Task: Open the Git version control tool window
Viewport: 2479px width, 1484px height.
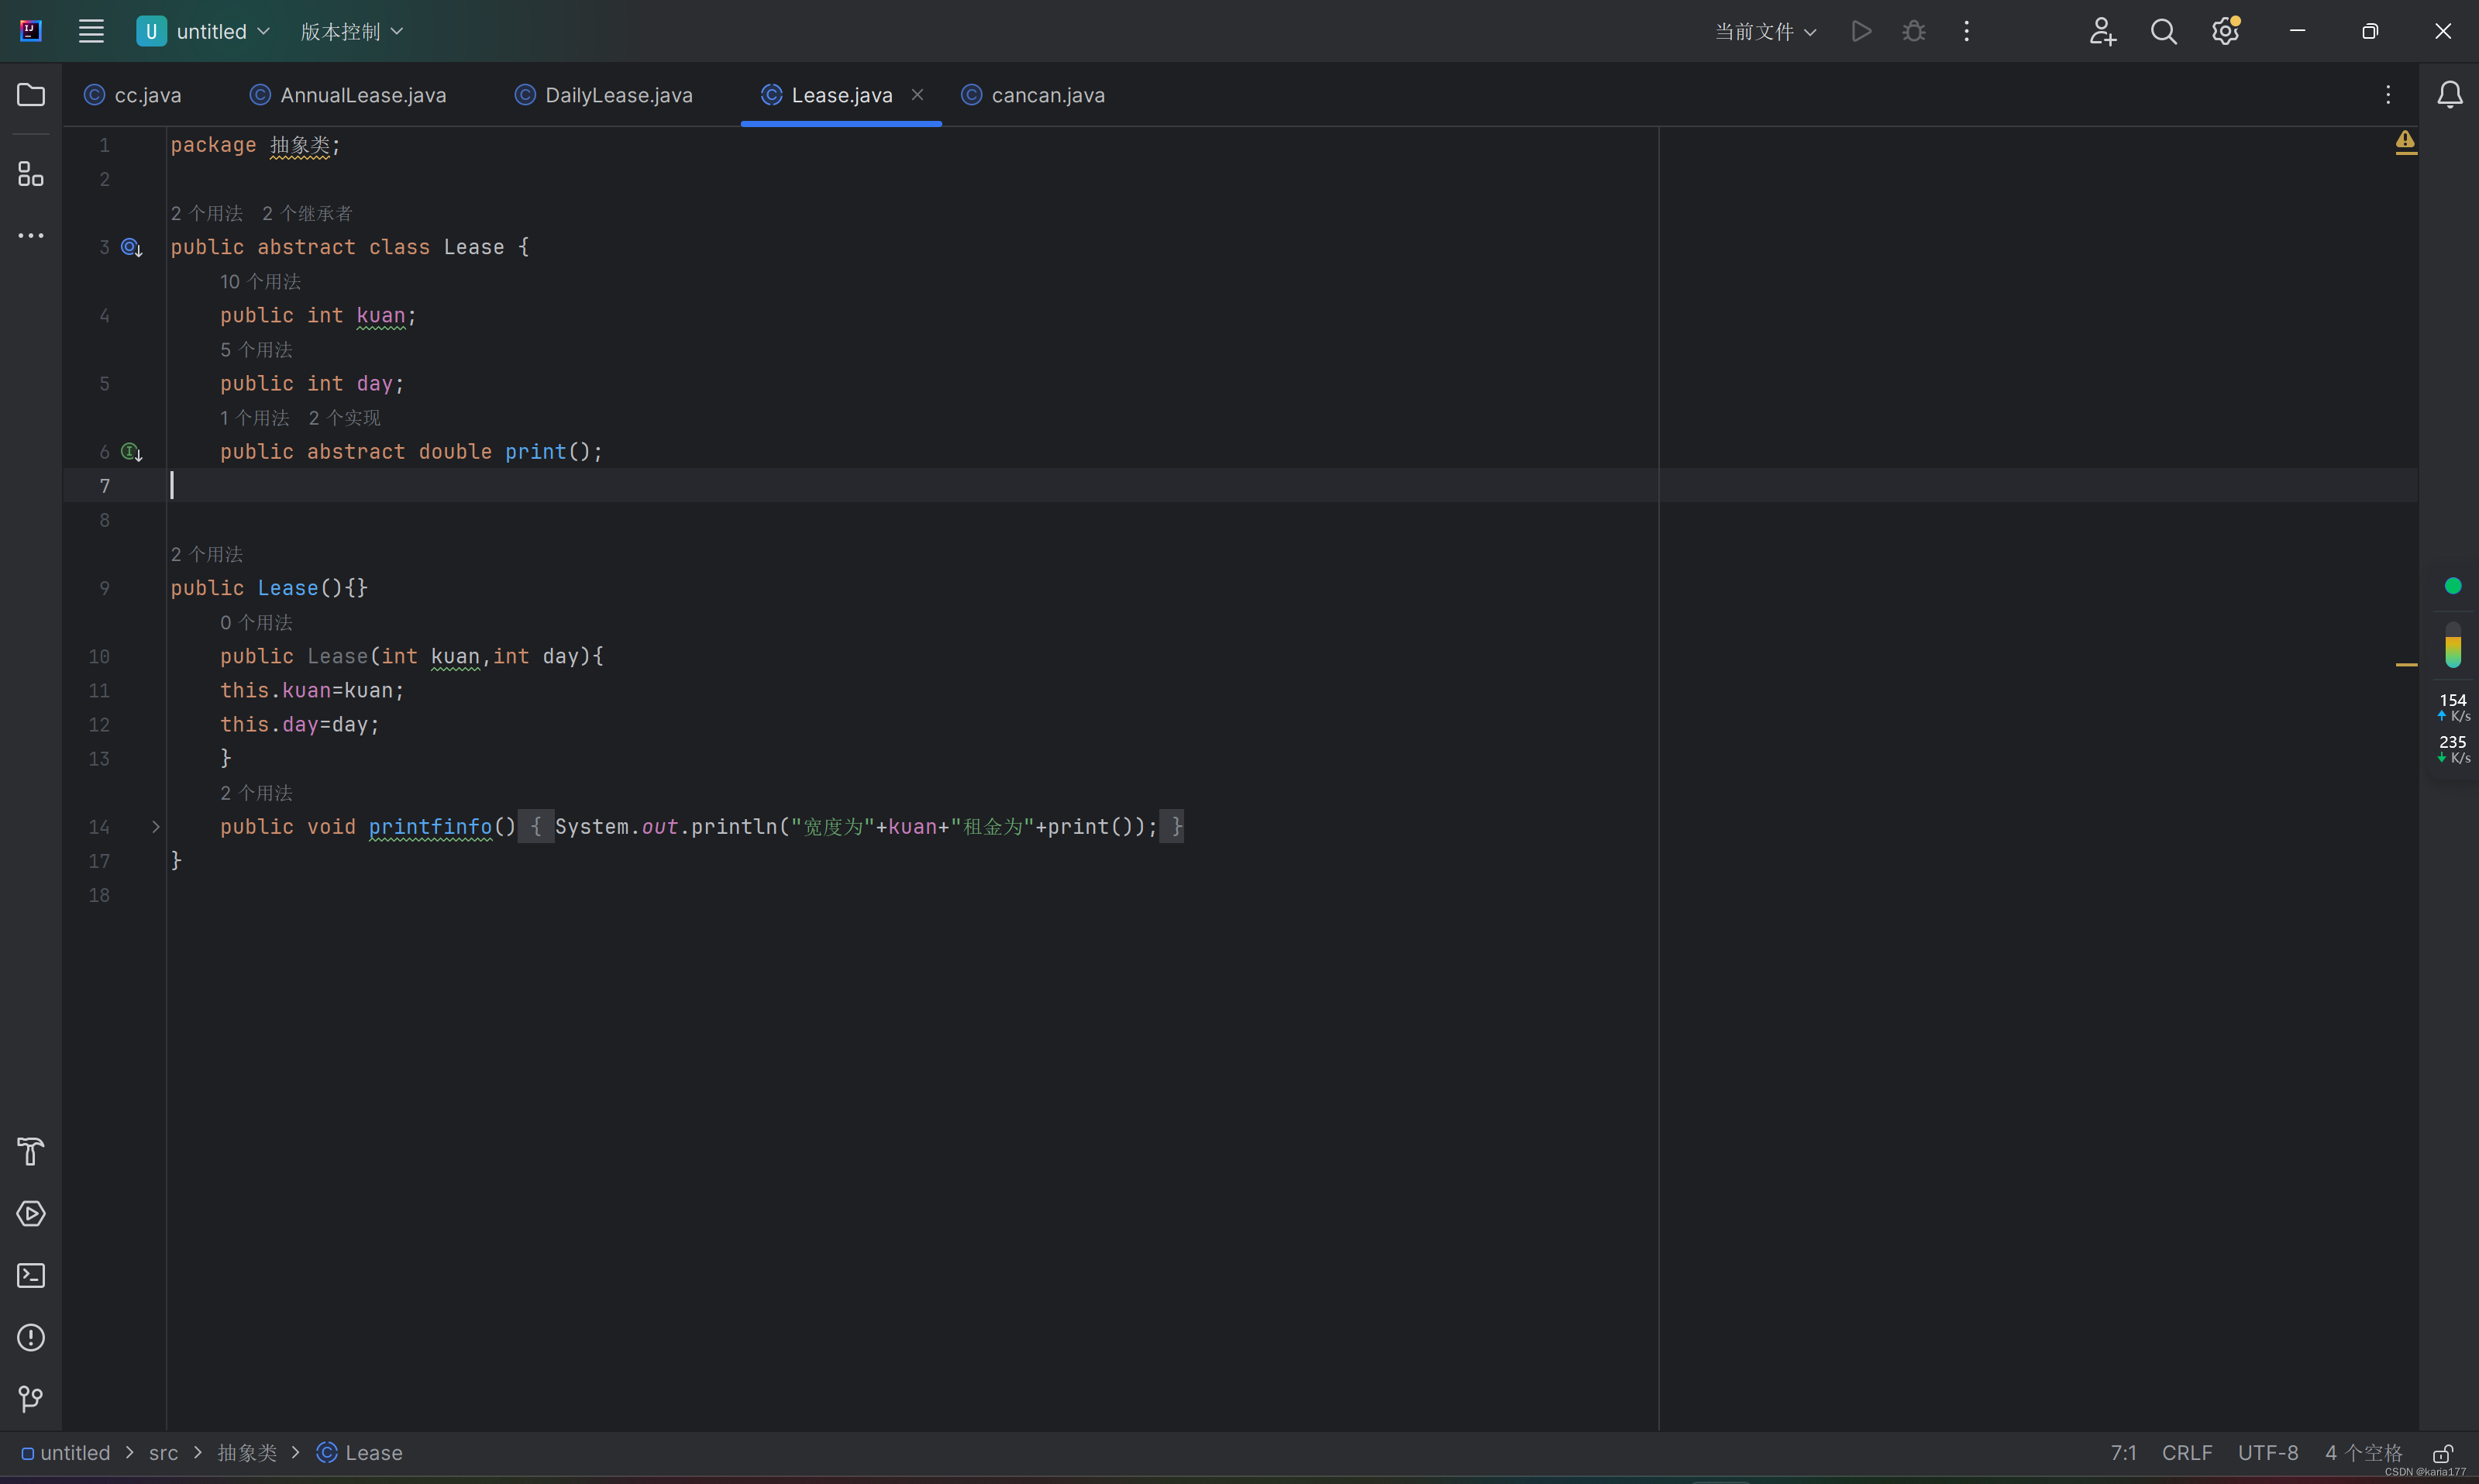Action: (x=31, y=1399)
